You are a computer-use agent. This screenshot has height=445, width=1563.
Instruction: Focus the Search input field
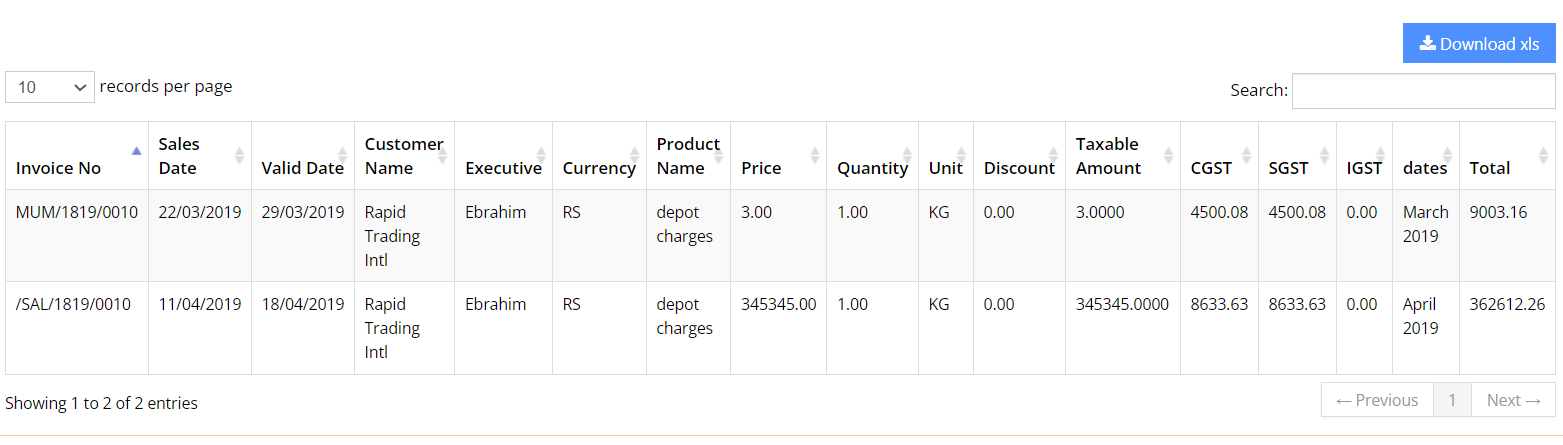coord(1423,90)
